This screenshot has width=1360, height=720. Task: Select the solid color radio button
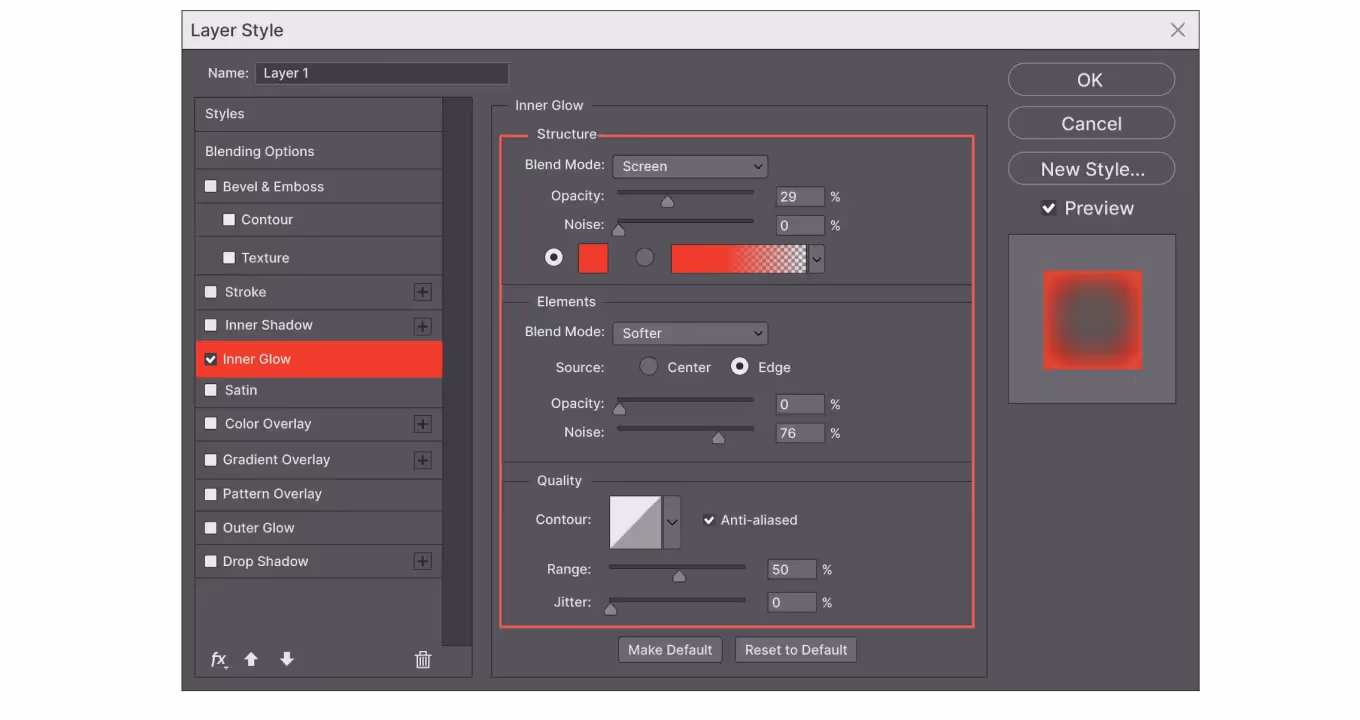click(x=554, y=257)
